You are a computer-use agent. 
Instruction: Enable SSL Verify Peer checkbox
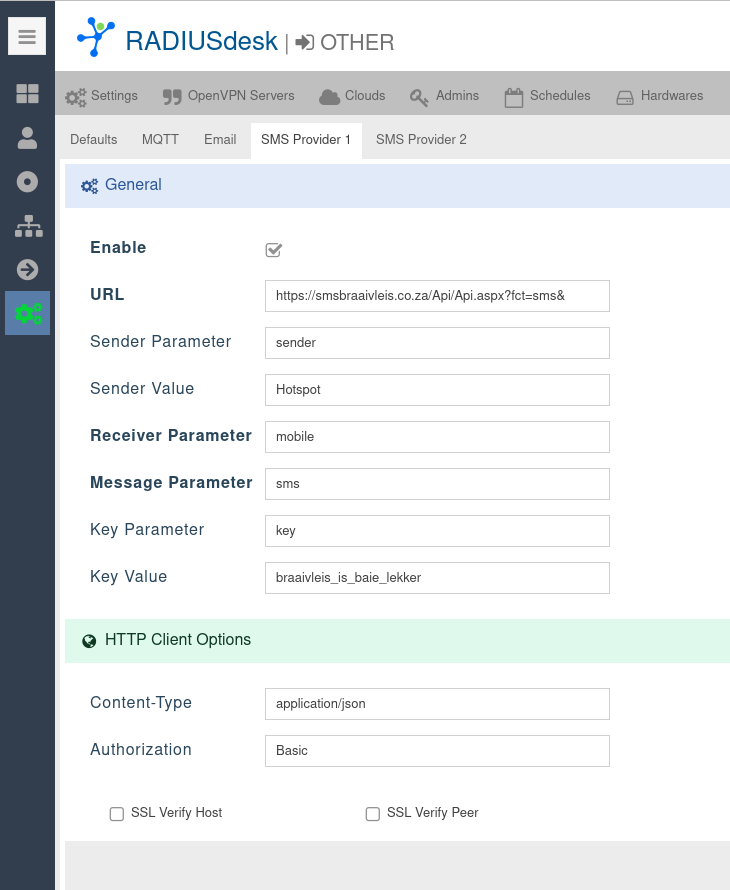(x=373, y=814)
